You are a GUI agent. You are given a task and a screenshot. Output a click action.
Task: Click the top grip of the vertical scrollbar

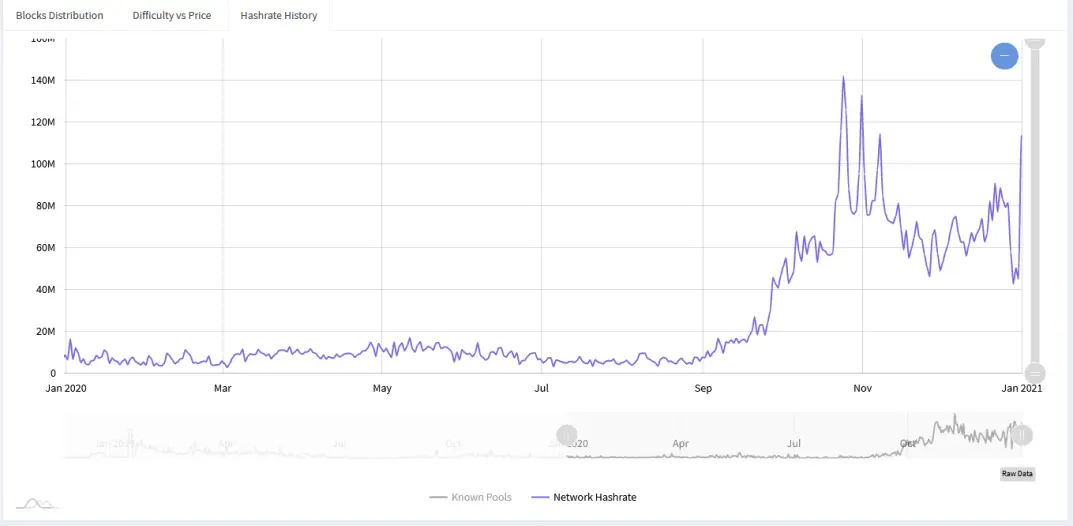[x=1035, y=41]
